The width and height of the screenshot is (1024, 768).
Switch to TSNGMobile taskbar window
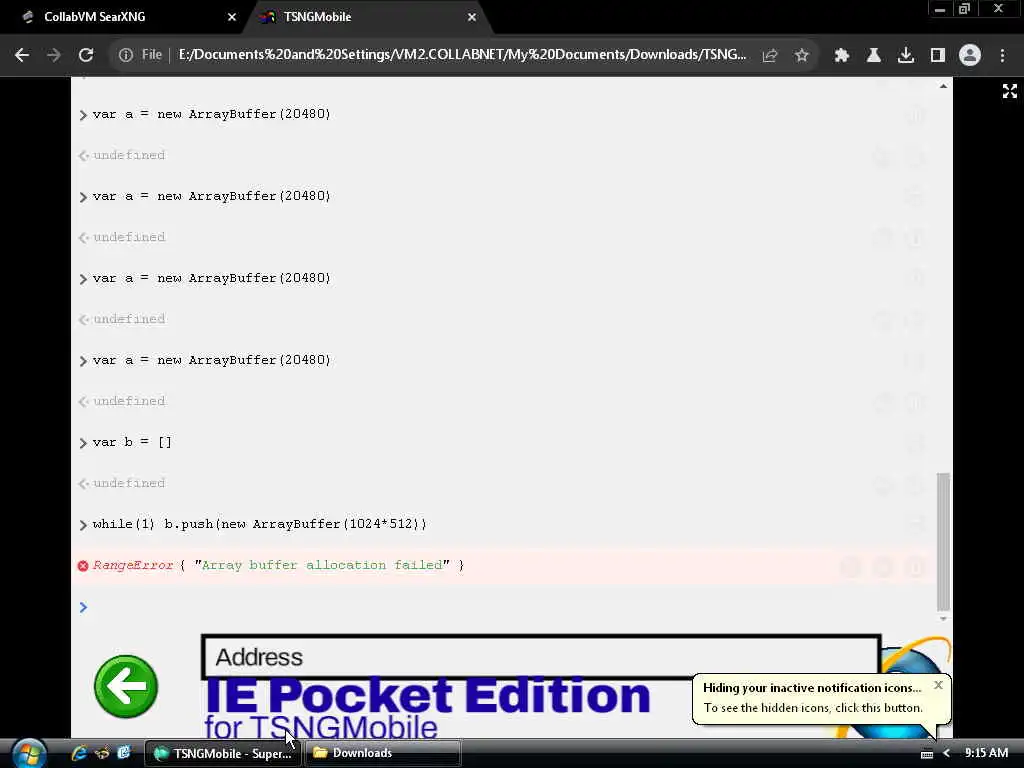[223, 753]
